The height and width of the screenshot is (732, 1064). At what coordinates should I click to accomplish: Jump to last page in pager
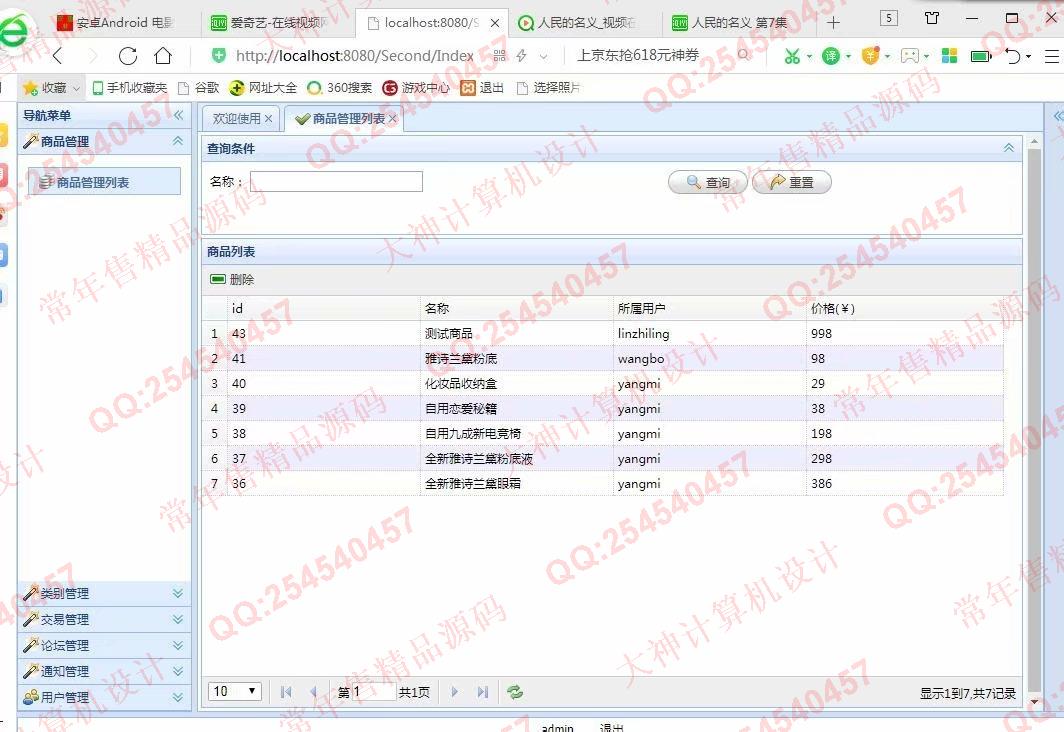point(483,692)
